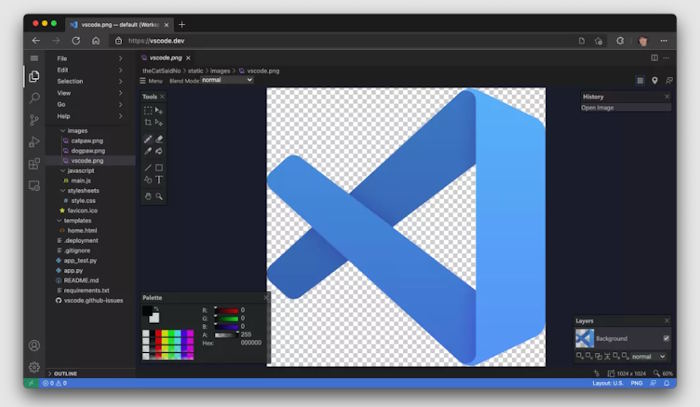Open Remote Explorer view
Viewport: 700px width, 407px height.
coord(34,186)
